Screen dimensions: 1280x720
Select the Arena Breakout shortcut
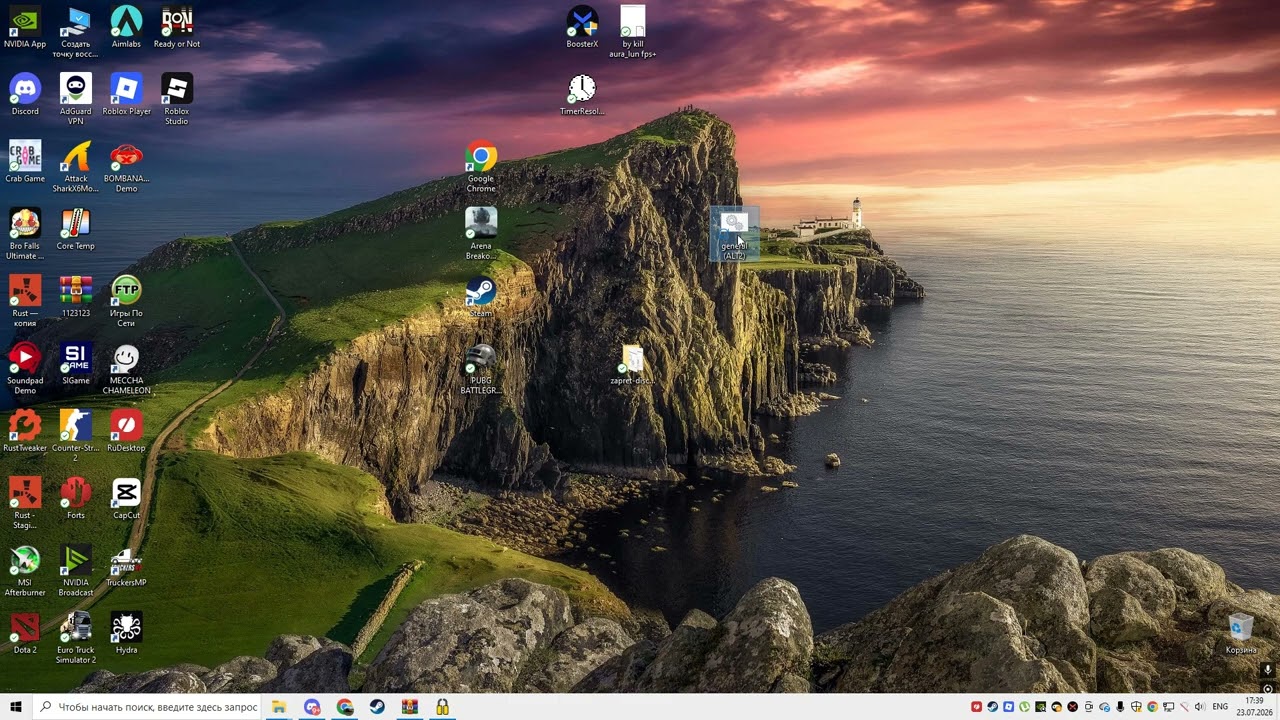pyautogui.click(x=481, y=233)
